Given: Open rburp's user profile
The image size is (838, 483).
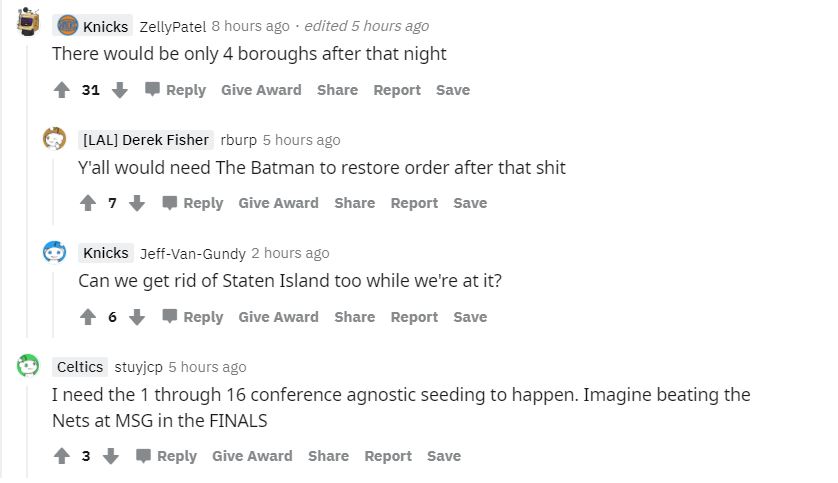Looking at the screenshot, I should point(238,140).
